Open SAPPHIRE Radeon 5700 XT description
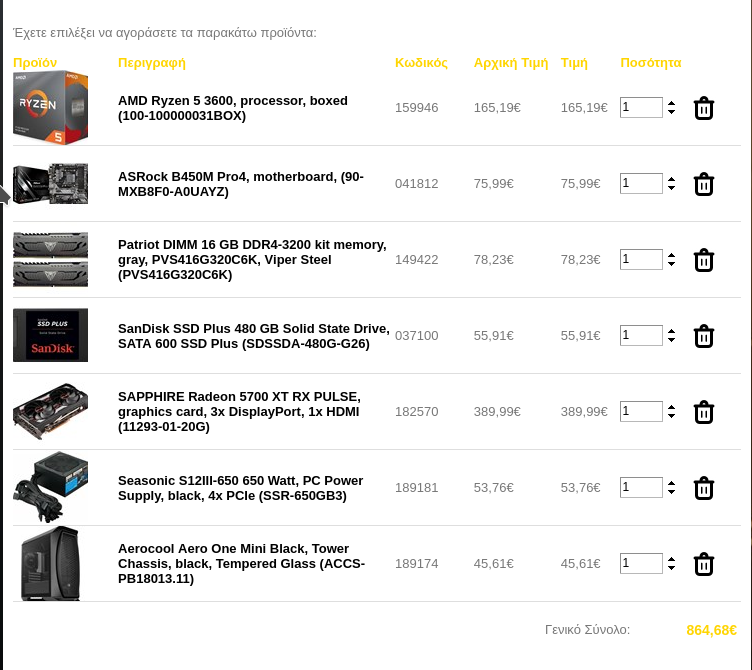The width and height of the screenshot is (752, 670). 239,411
